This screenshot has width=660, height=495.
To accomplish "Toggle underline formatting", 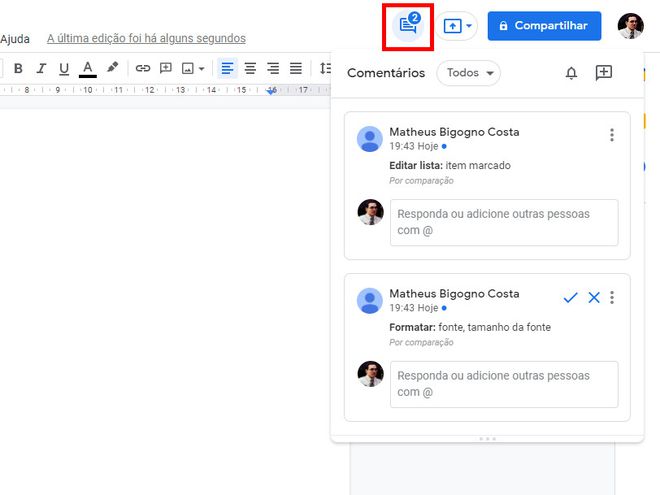I will click(64, 68).
